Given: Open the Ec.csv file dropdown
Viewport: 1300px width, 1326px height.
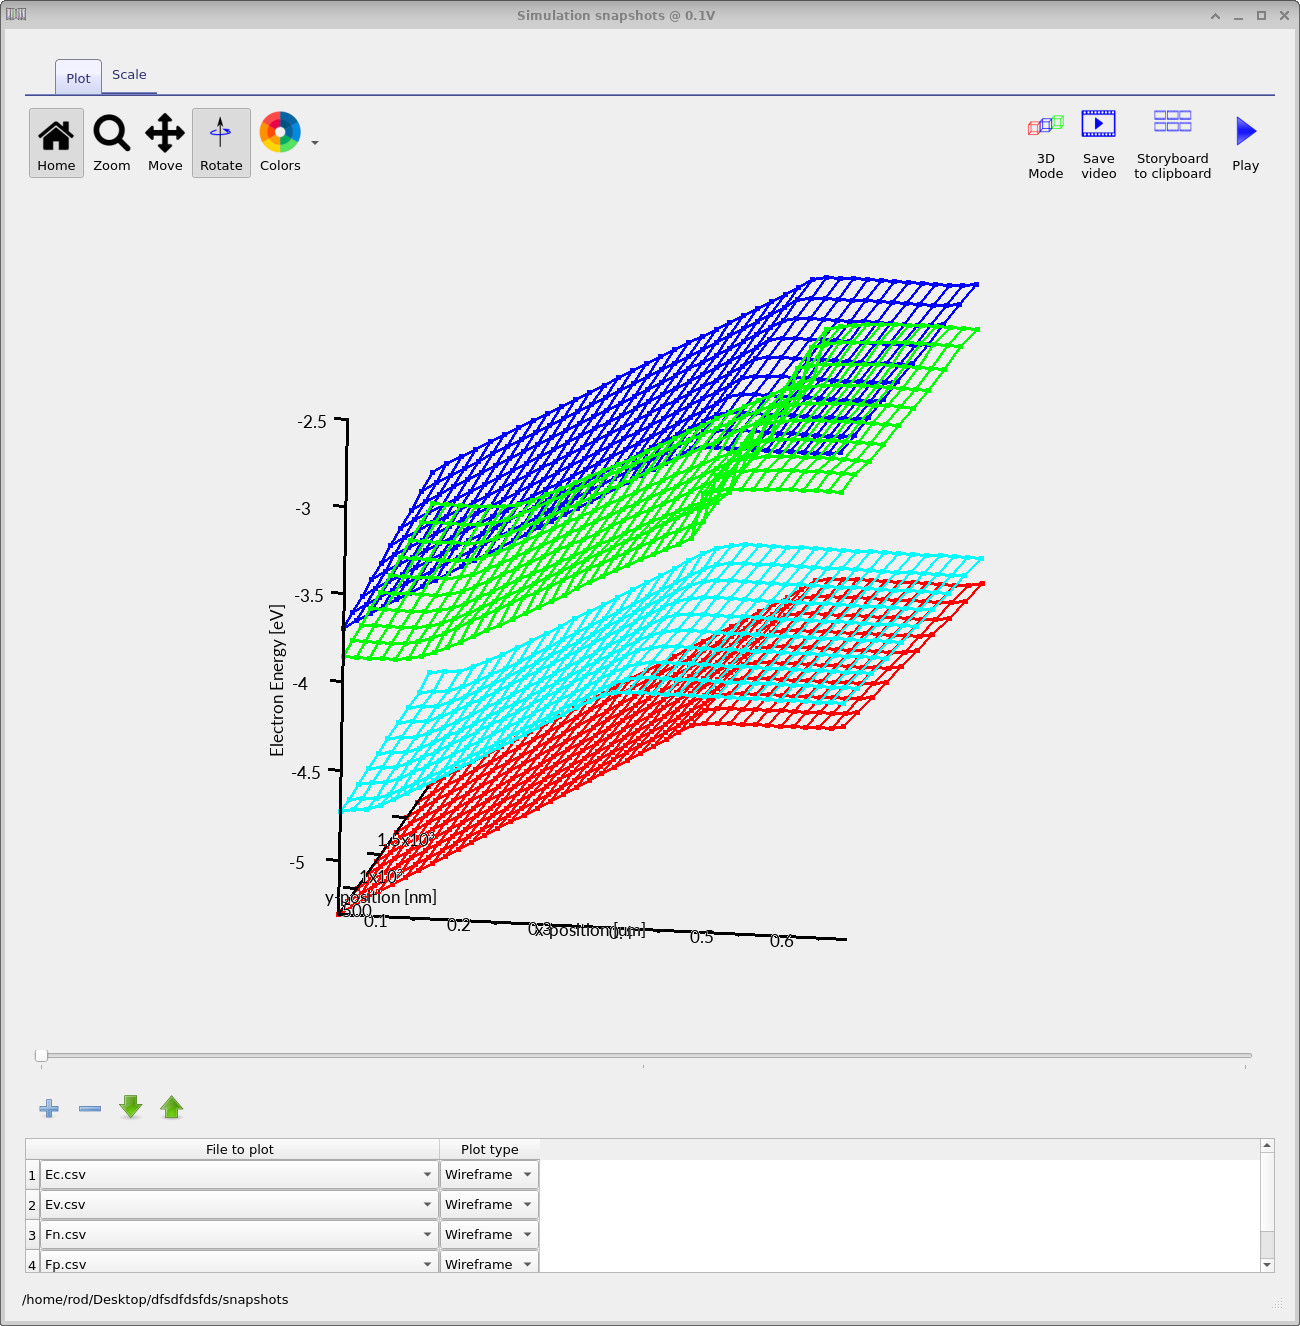Looking at the screenshot, I should coord(239,1175).
